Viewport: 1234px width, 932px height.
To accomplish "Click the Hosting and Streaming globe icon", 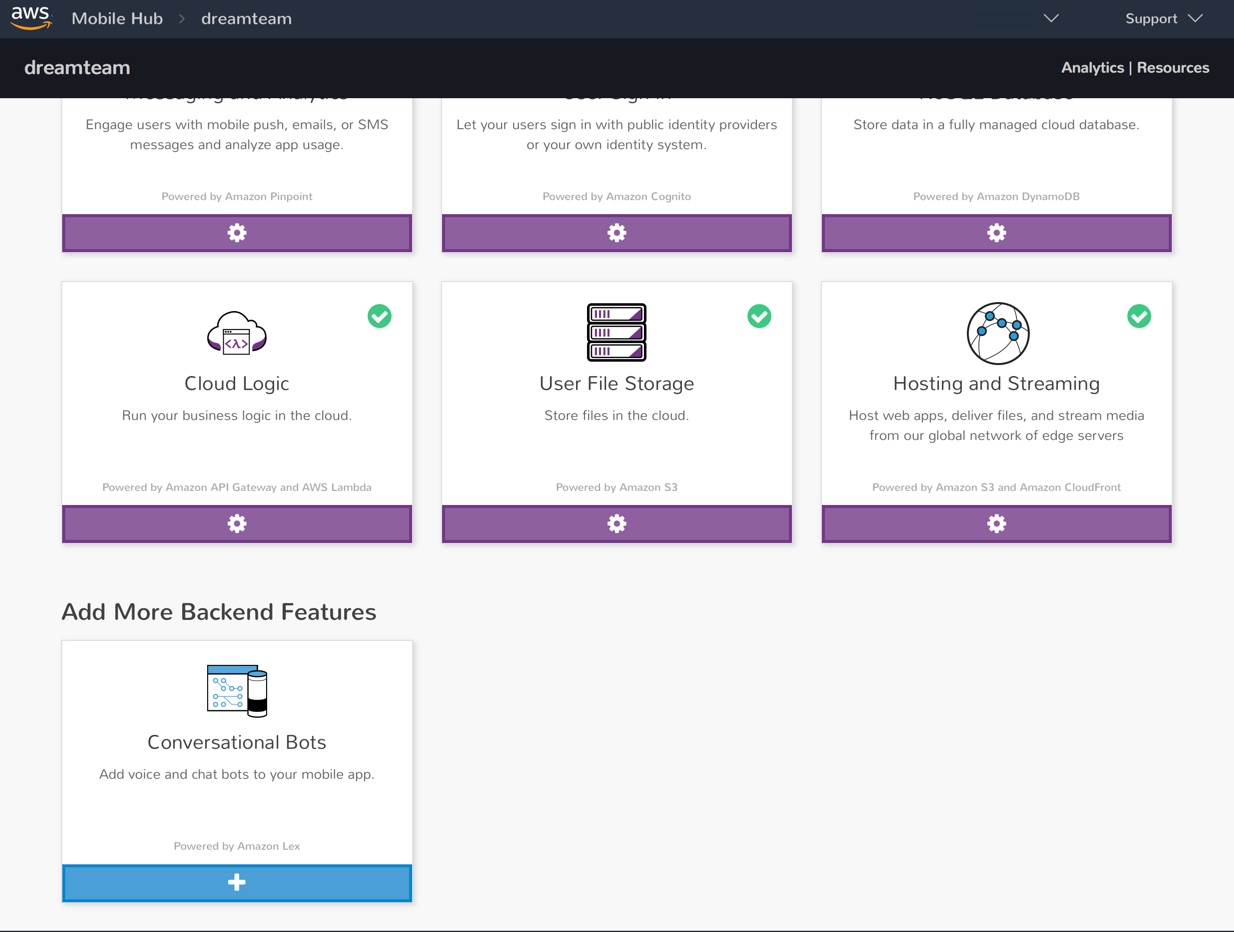I will click(998, 333).
